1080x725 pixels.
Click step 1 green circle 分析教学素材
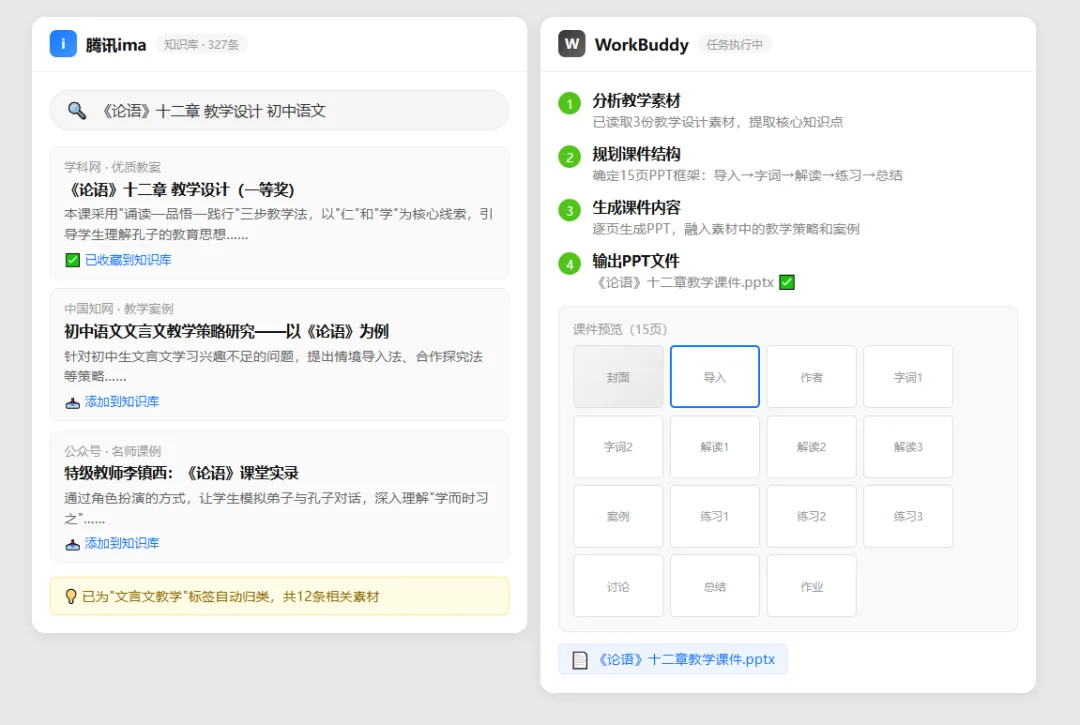[570, 104]
